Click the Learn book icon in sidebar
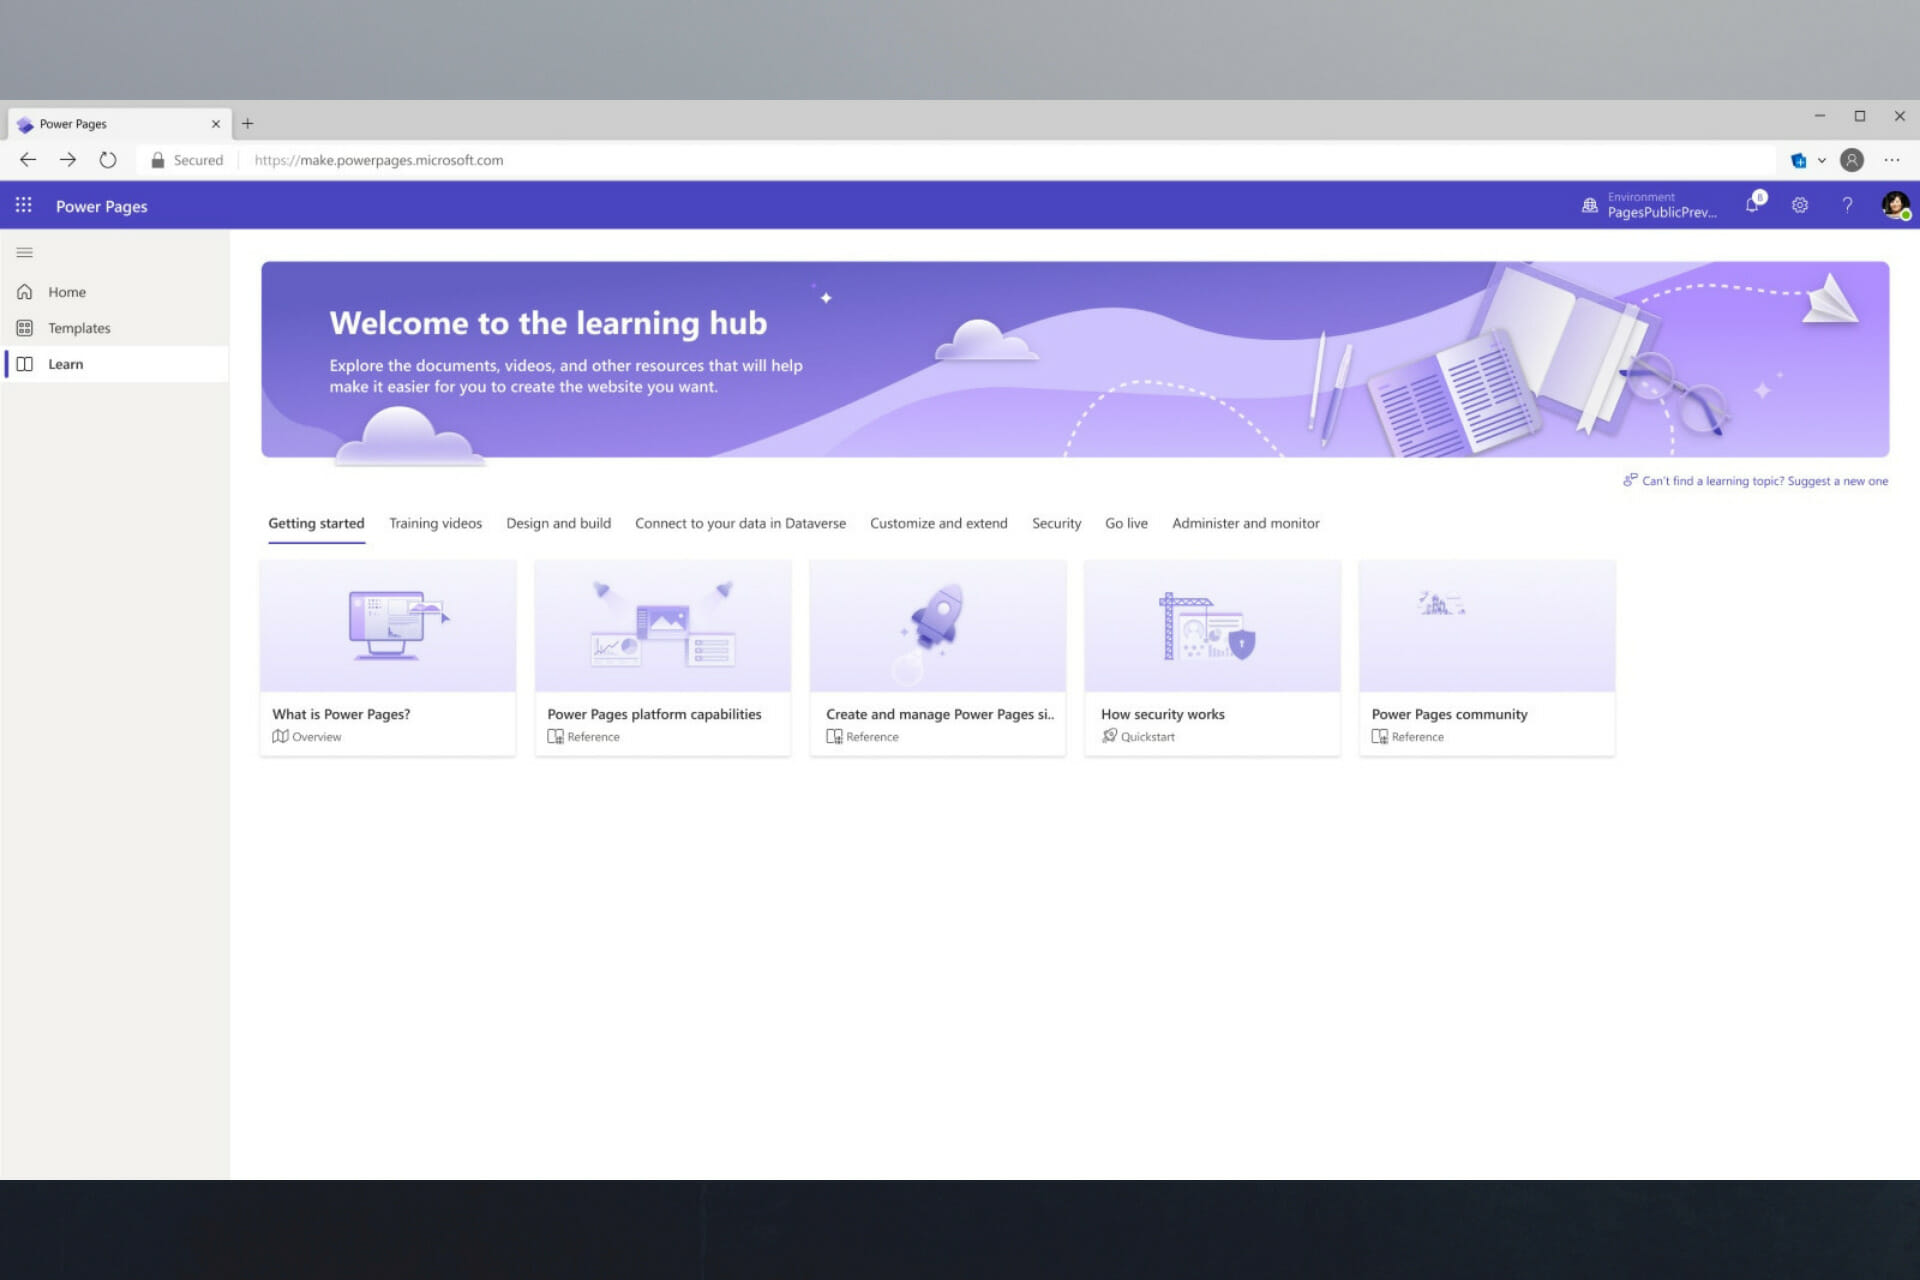Image resolution: width=1920 pixels, height=1280 pixels. click(25, 364)
